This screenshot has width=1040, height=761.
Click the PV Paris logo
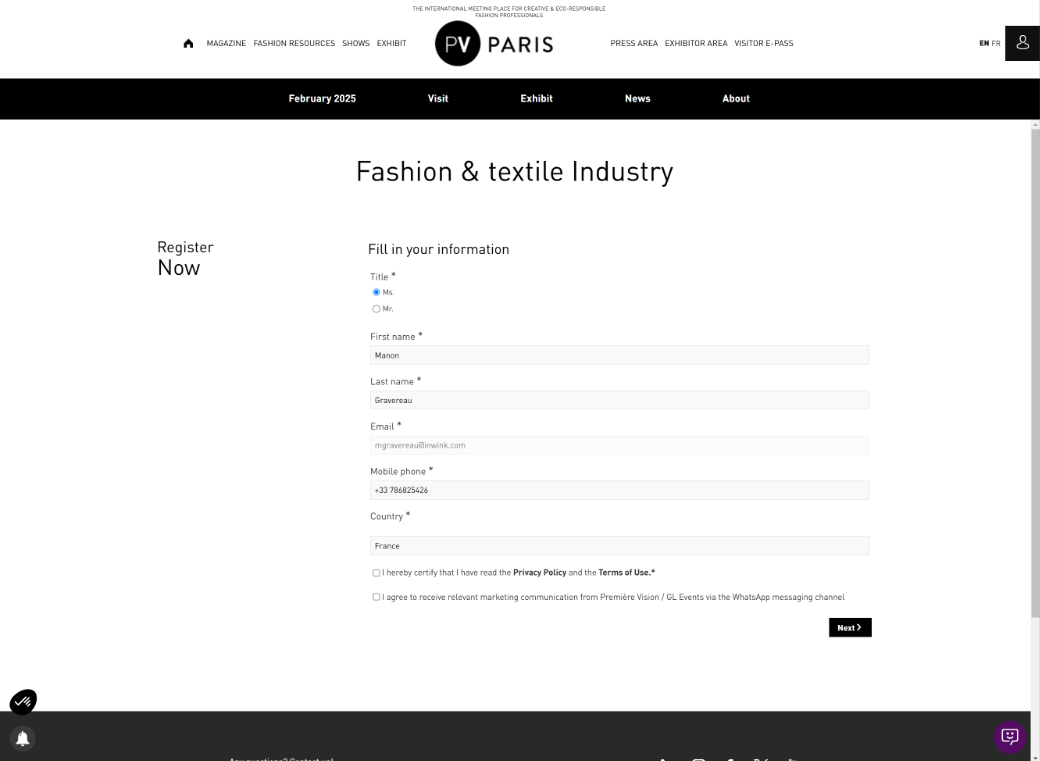(x=493, y=44)
